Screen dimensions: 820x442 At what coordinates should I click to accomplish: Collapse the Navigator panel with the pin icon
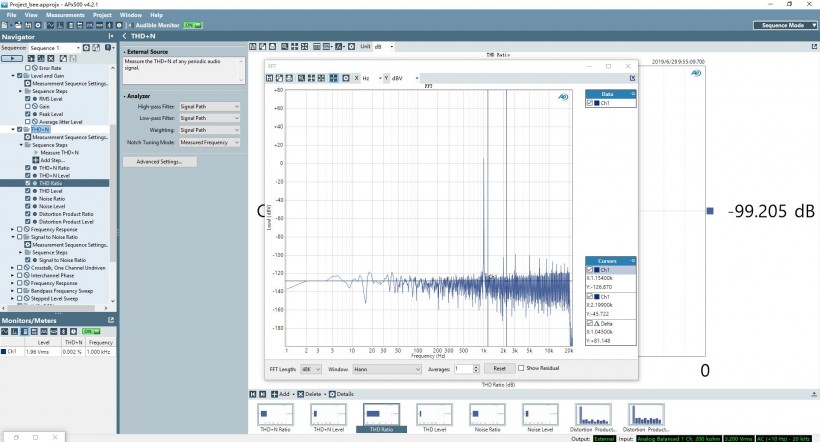111,37
